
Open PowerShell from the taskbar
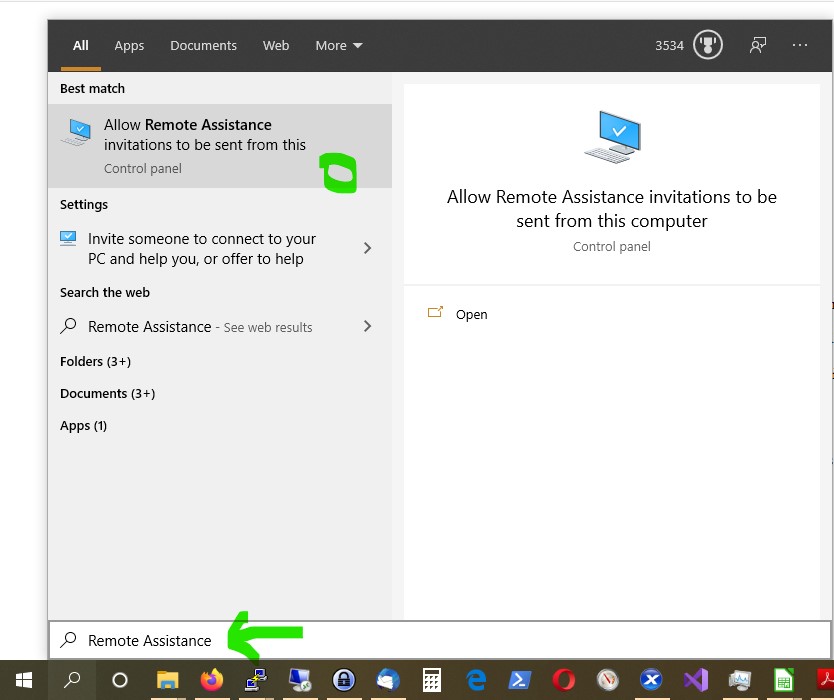tap(520, 680)
